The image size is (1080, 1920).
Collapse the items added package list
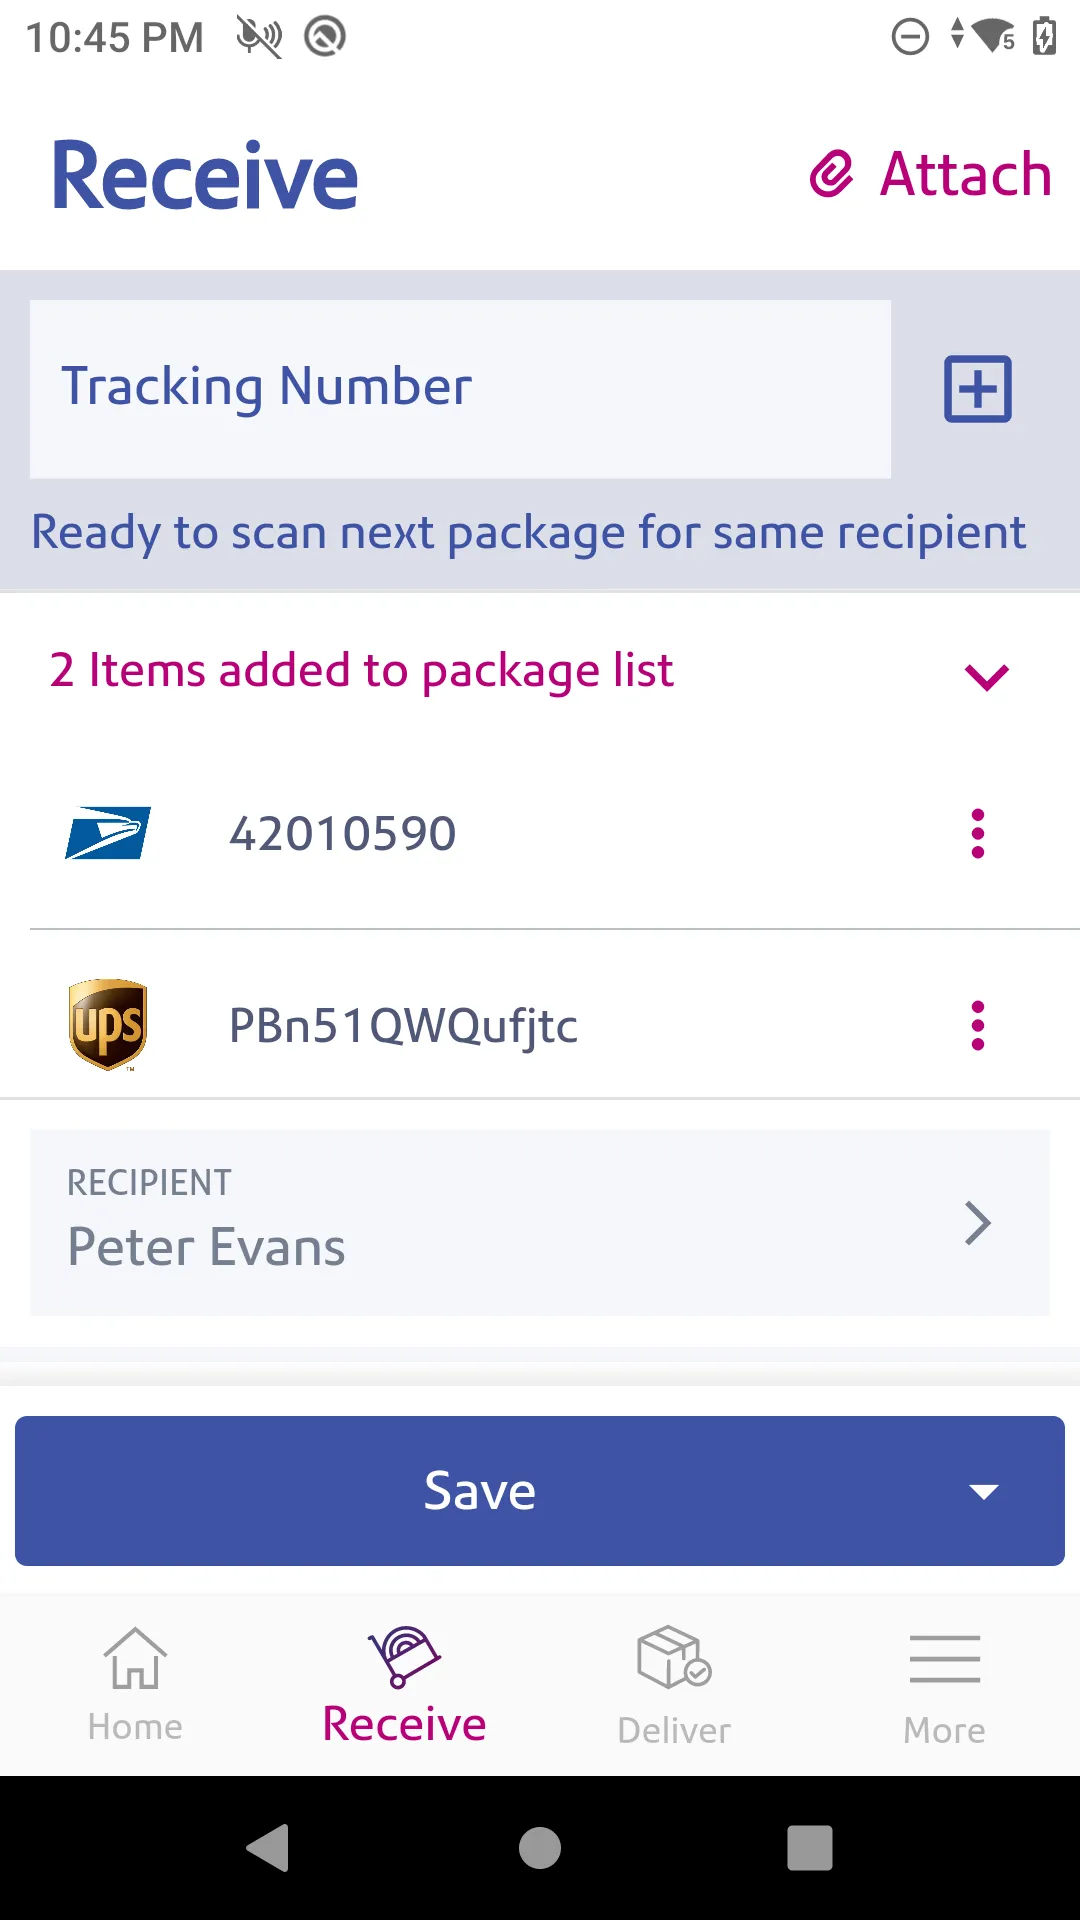point(986,677)
